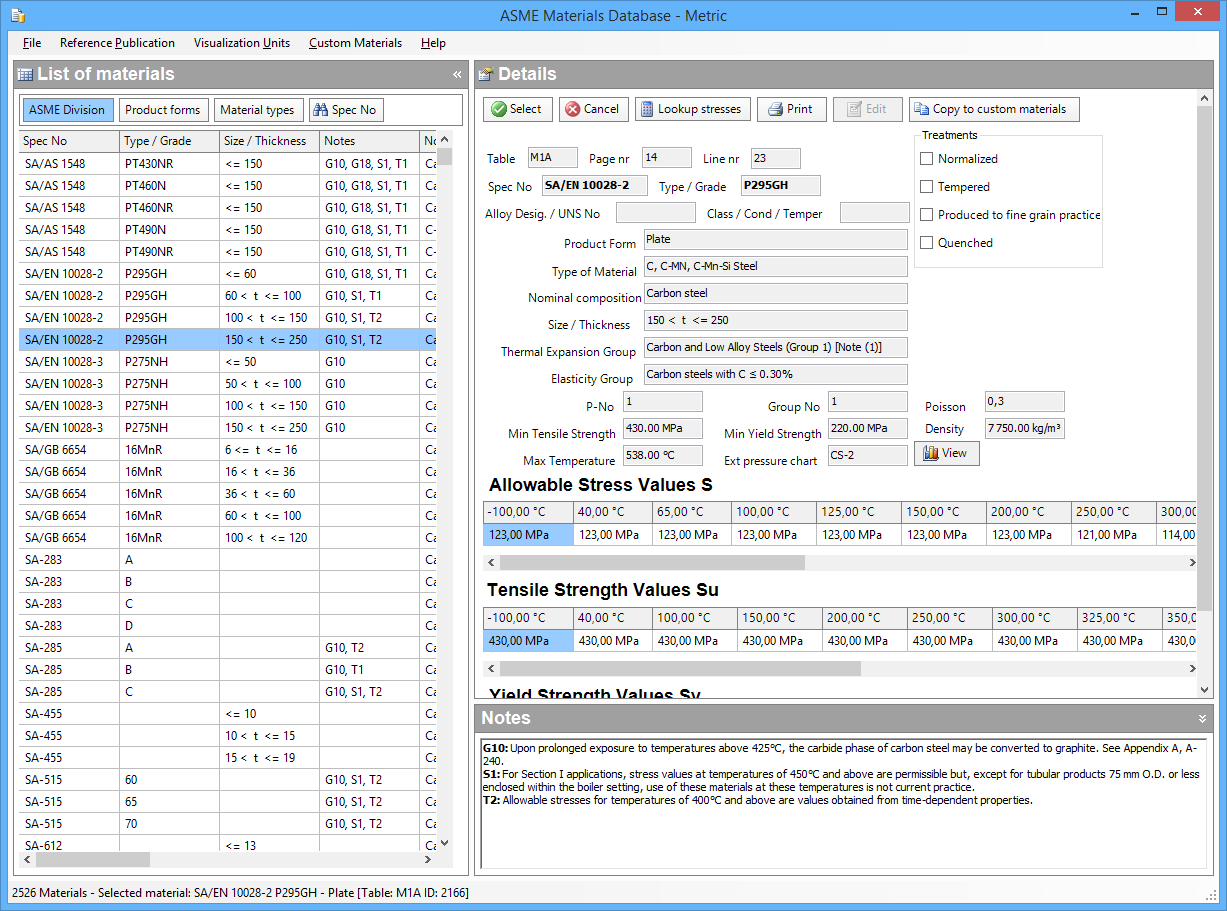Enable the Quenched treatment checkbox
This screenshot has width=1227, height=911.
[927, 243]
